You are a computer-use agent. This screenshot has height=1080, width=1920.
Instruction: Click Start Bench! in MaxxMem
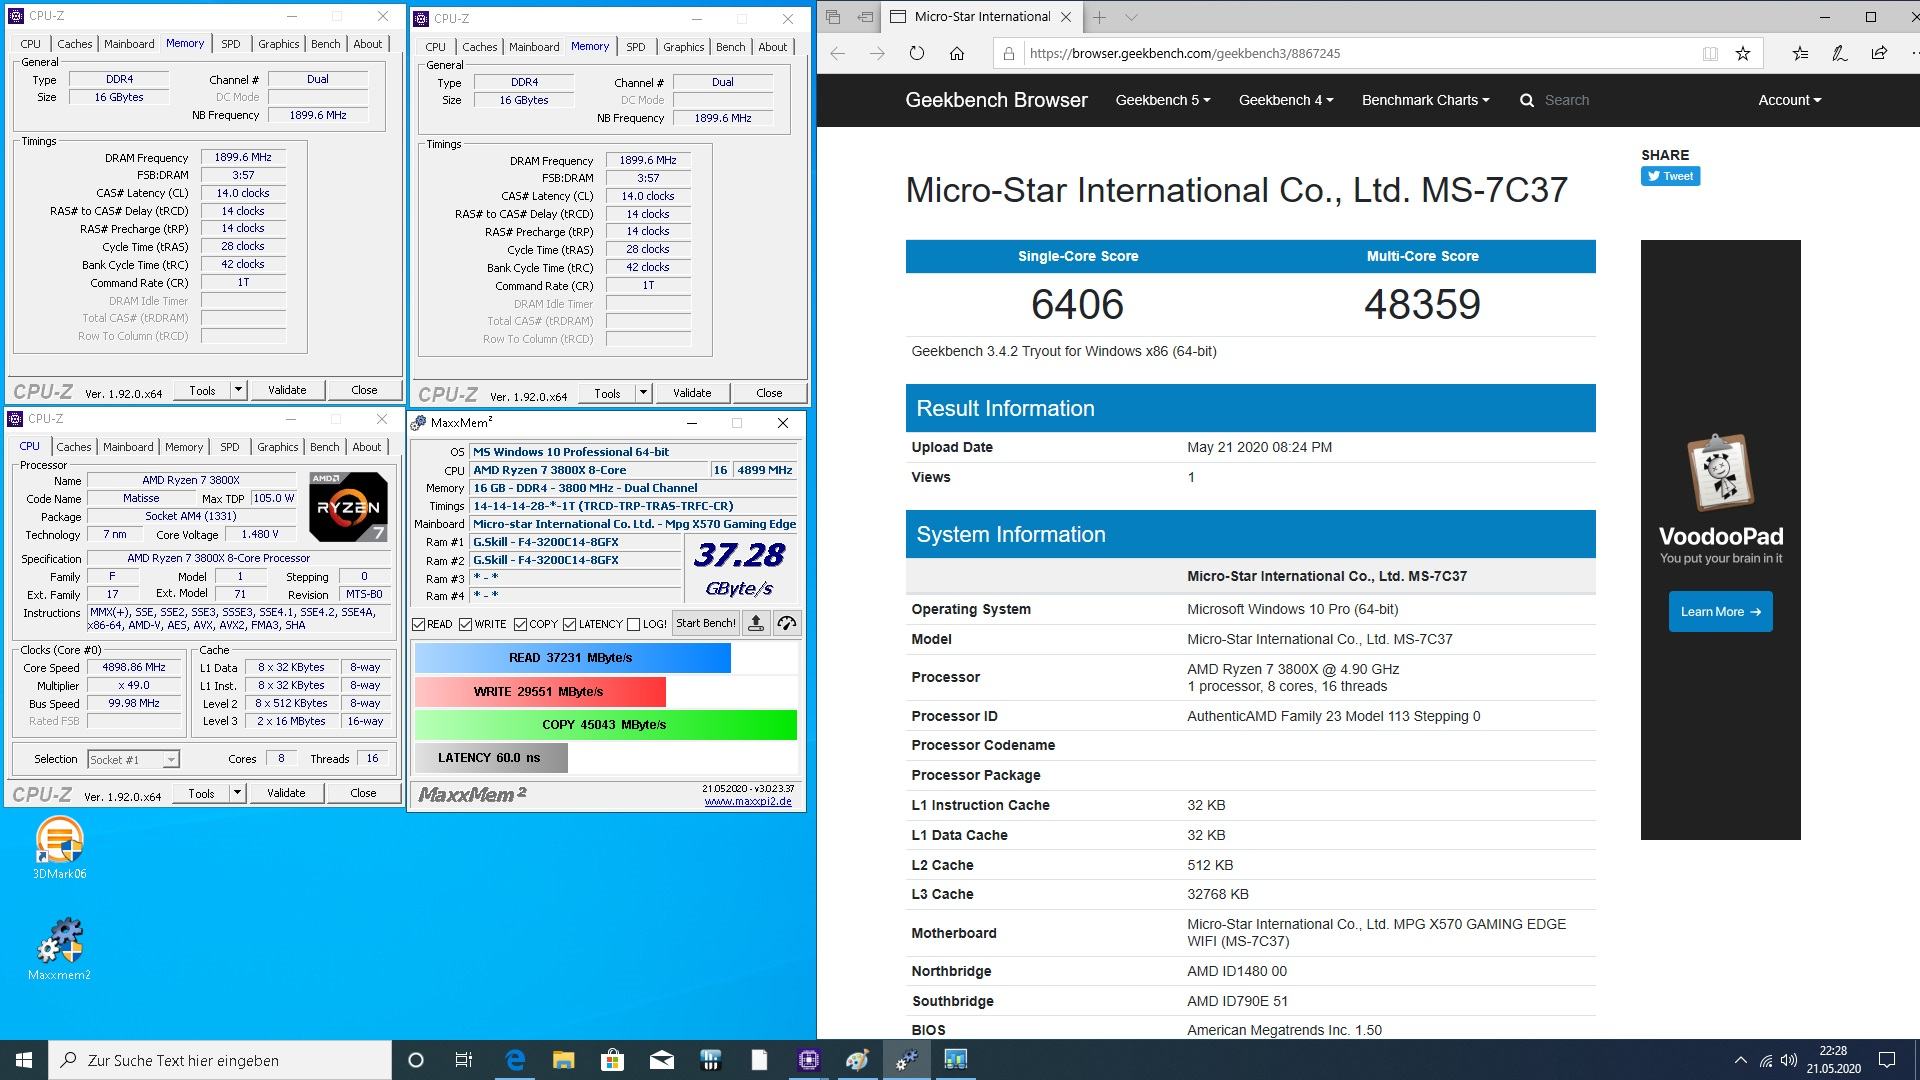pos(705,623)
